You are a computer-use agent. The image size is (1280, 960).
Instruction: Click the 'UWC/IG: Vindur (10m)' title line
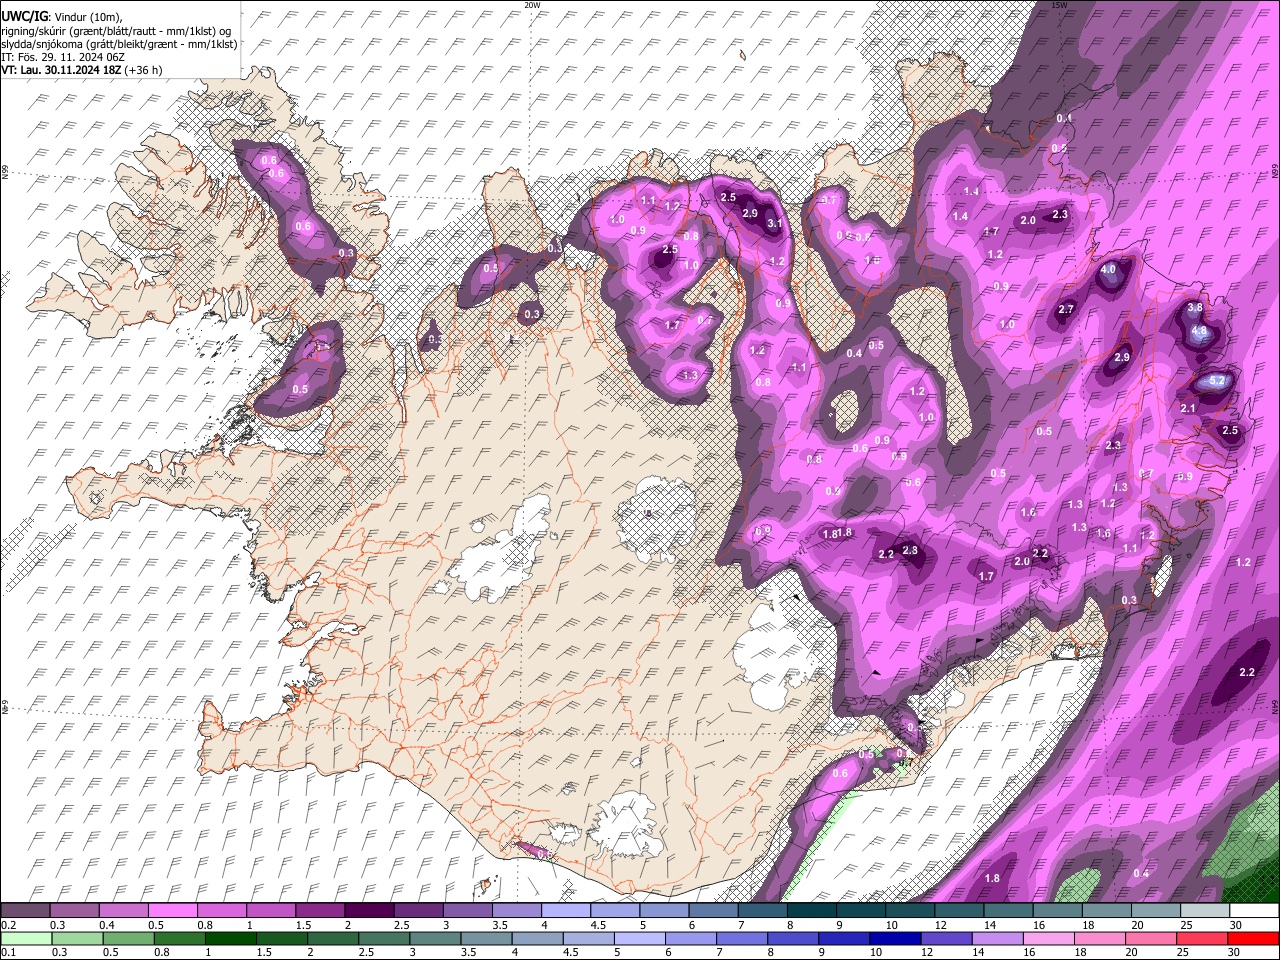[61, 16]
